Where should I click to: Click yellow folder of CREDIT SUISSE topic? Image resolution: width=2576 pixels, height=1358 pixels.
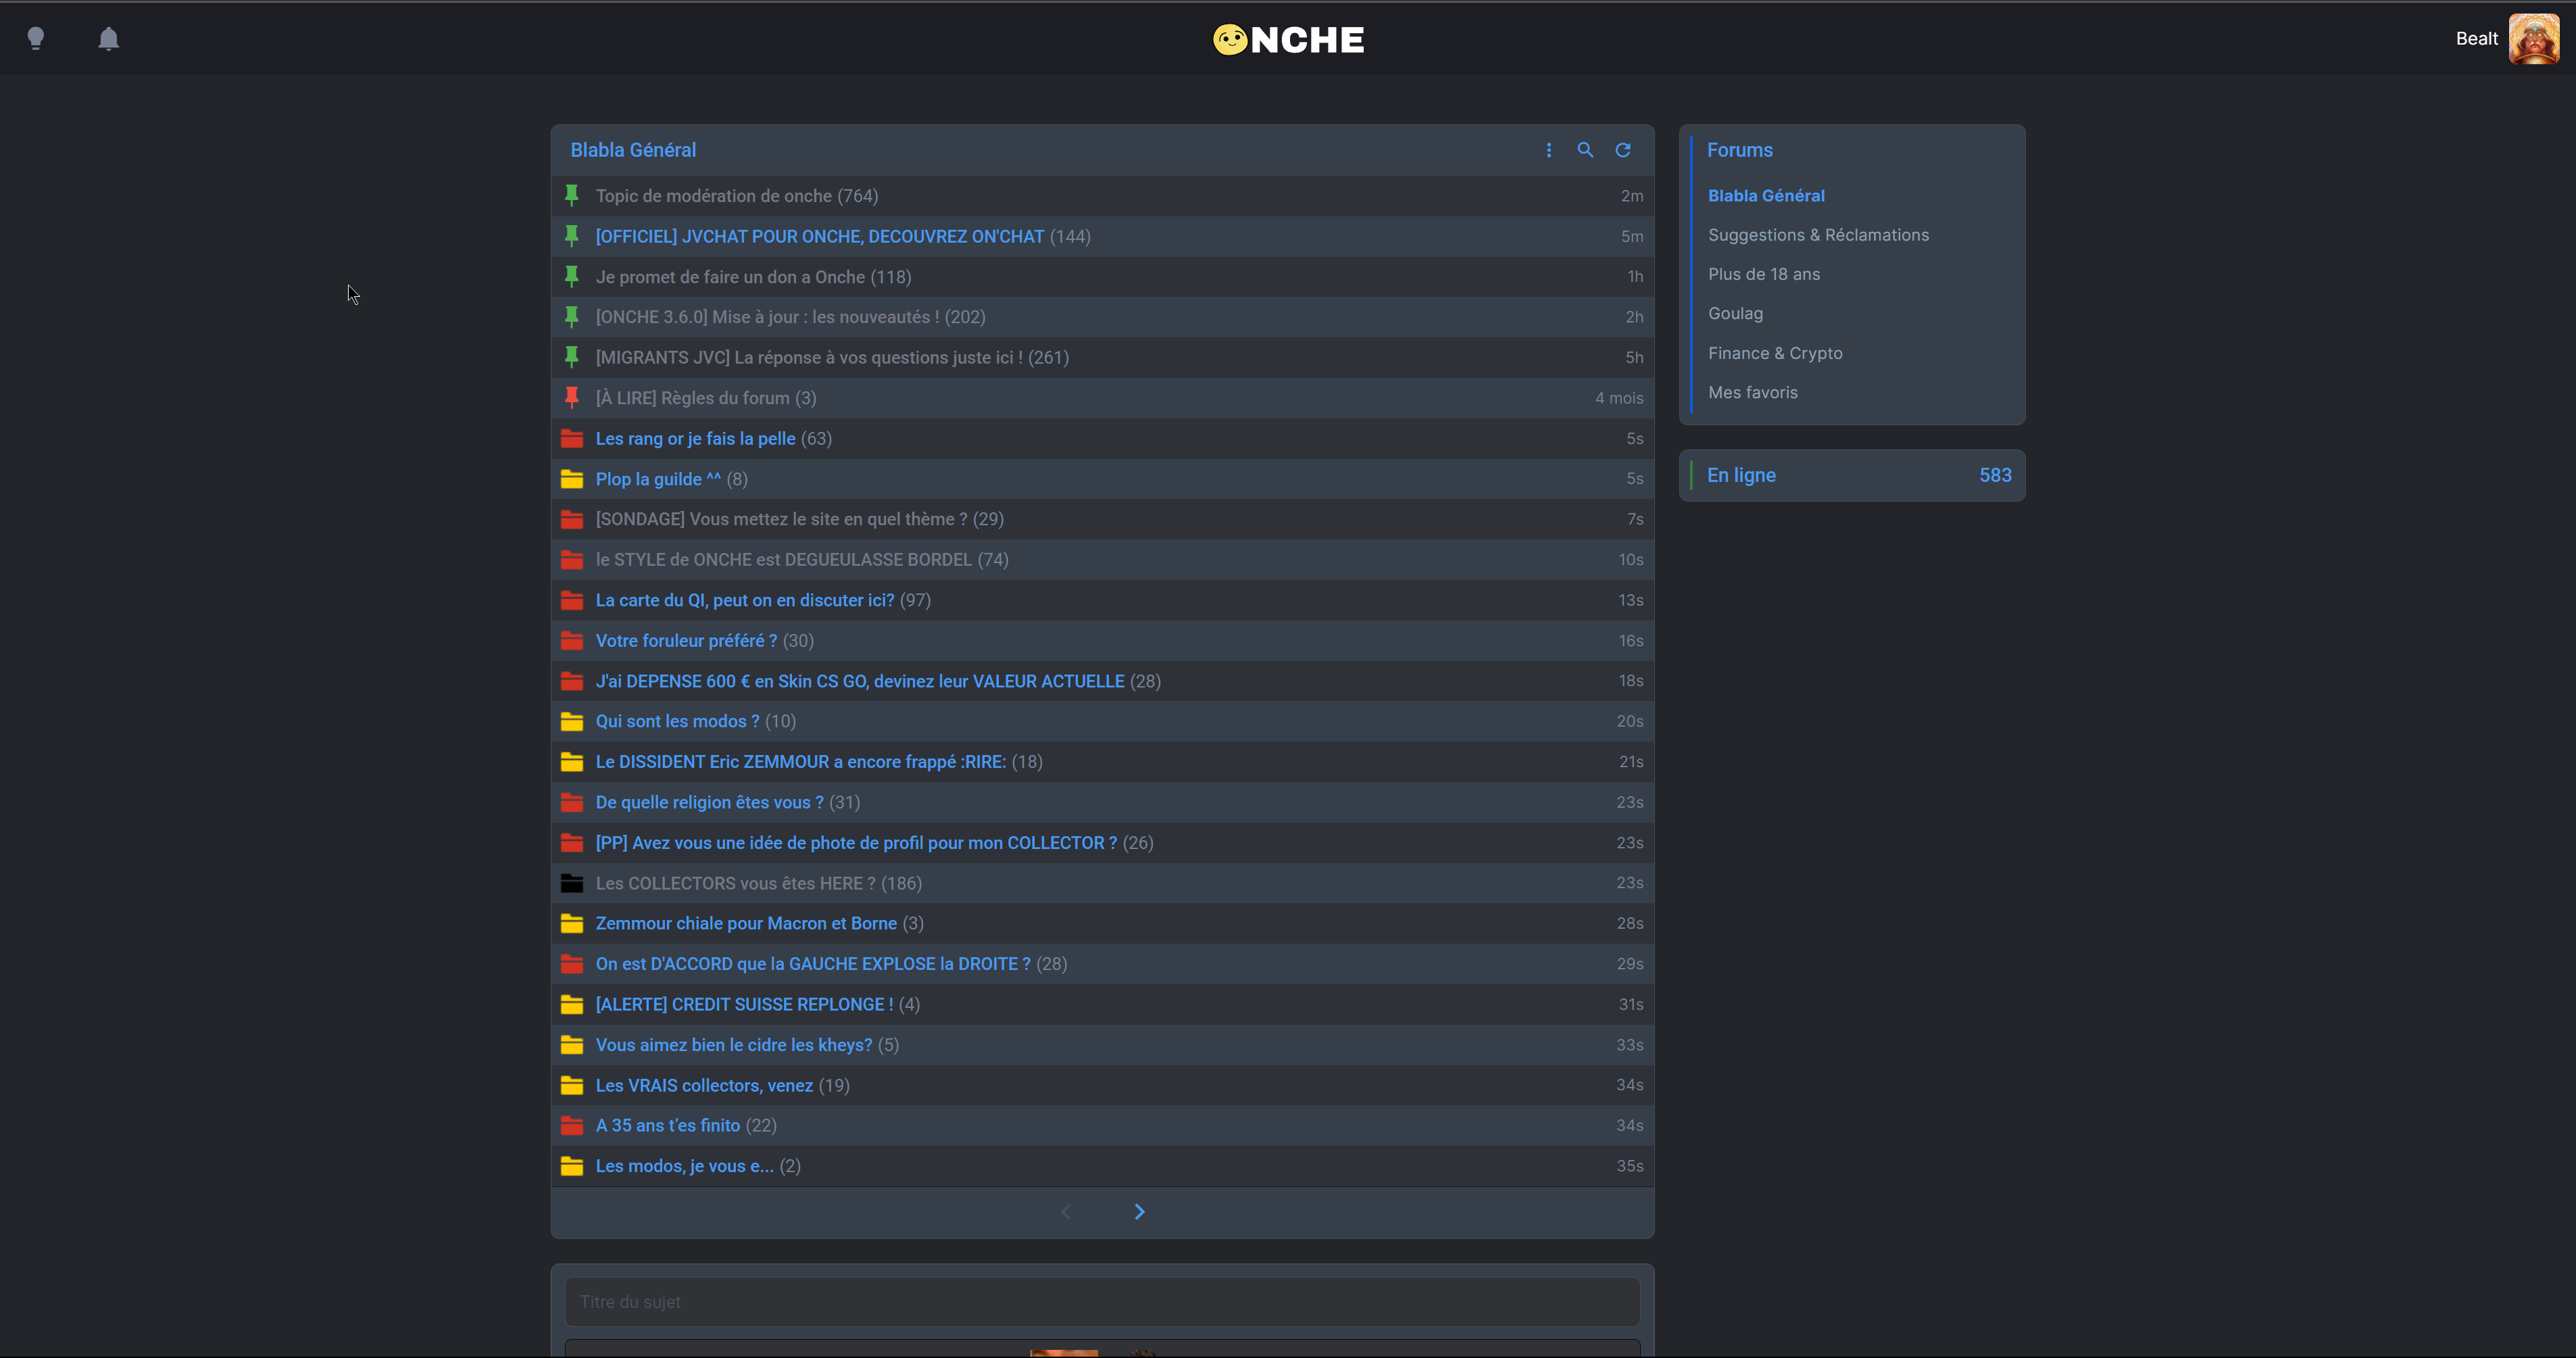click(572, 1004)
